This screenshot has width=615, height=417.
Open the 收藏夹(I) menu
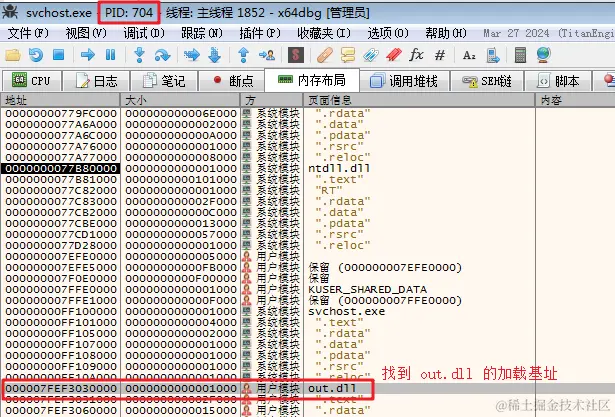(x=324, y=33)
